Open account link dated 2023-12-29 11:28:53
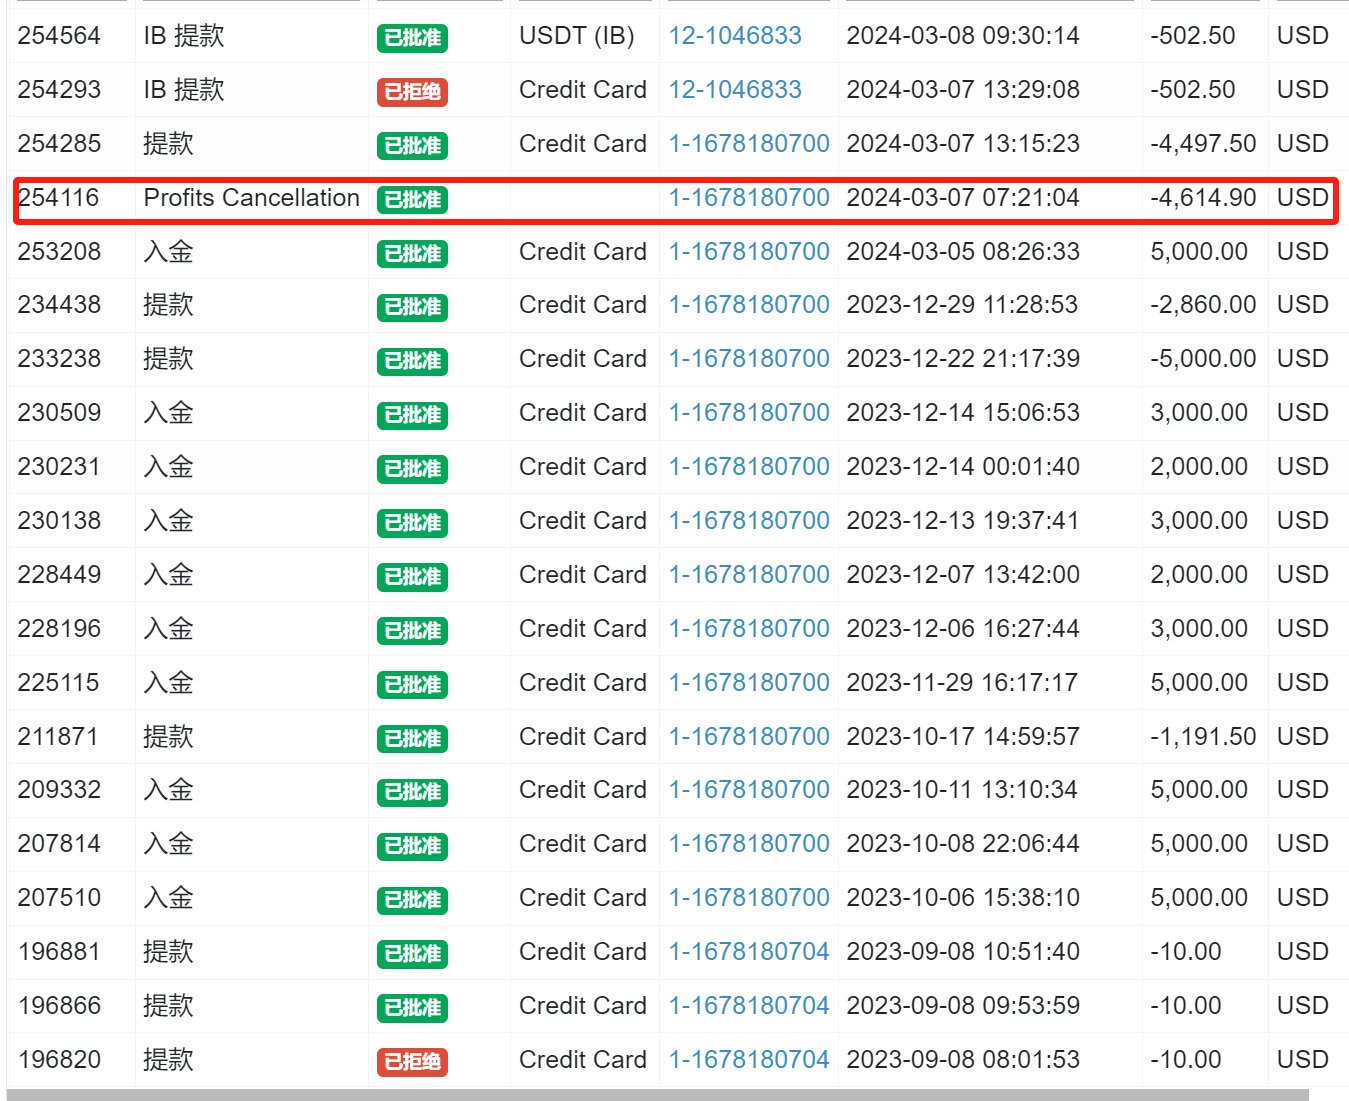This screenshot has width=1349, height=1101. pyautogui.click(x=749, y=305)
